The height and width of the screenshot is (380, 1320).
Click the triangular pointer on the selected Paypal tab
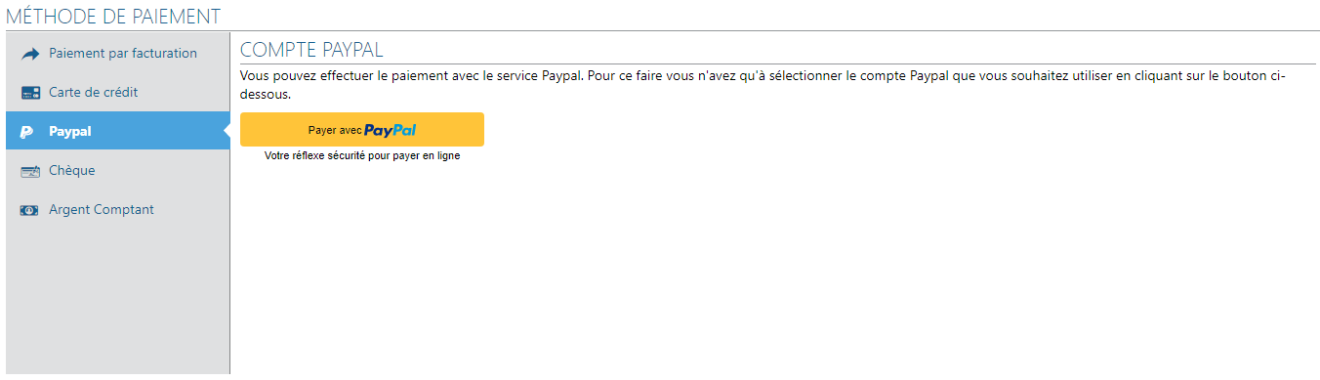pos(226,131)
